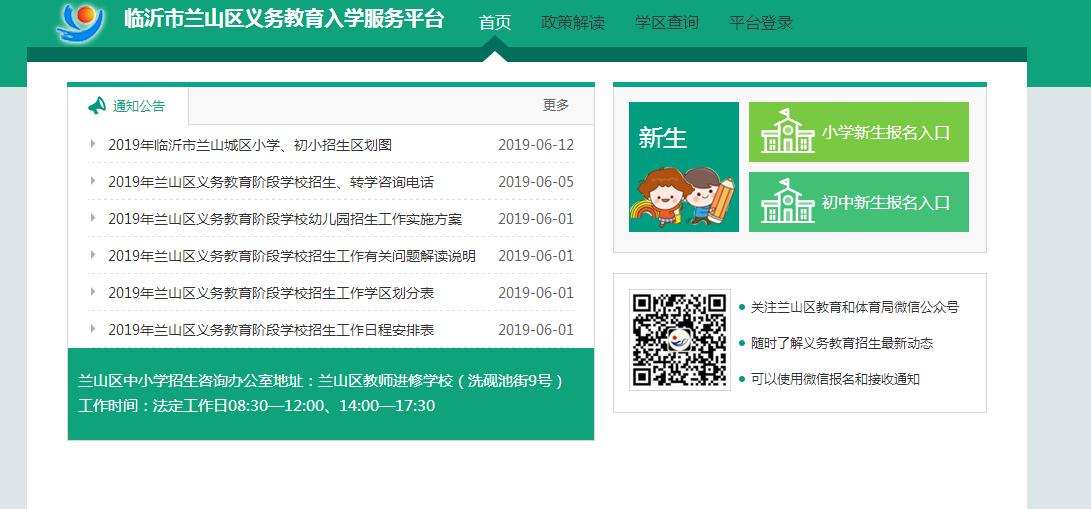Open the 政策解读 navigation item
Image resolution: width=1091 pixels, height=509 pixels.
click(573, 22)
